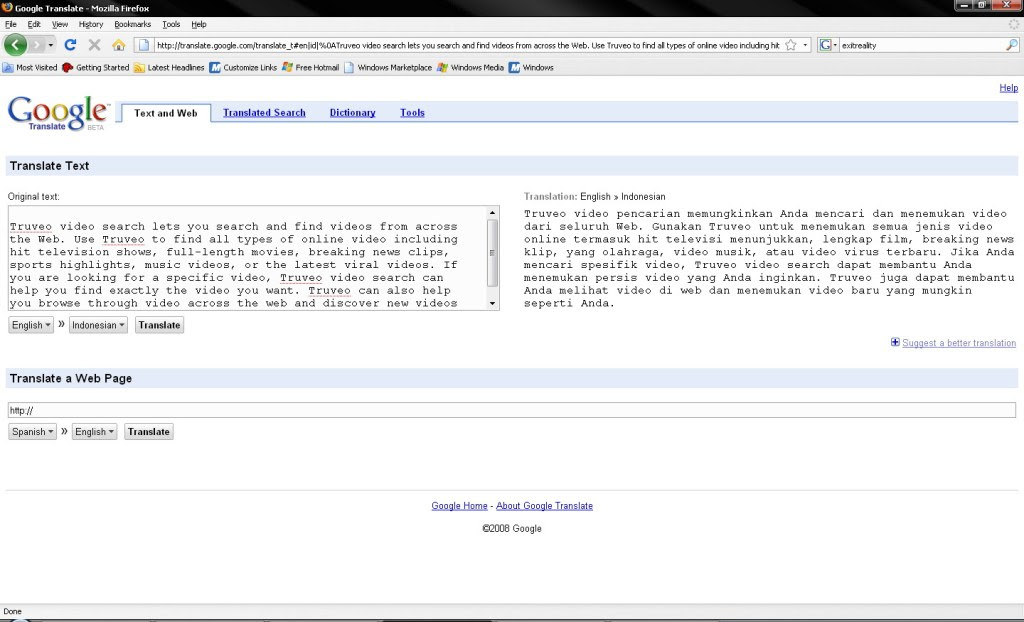Go to the Home page icon
The width and height of the screenshot is (1024, 622).
(x=118, y=45)
